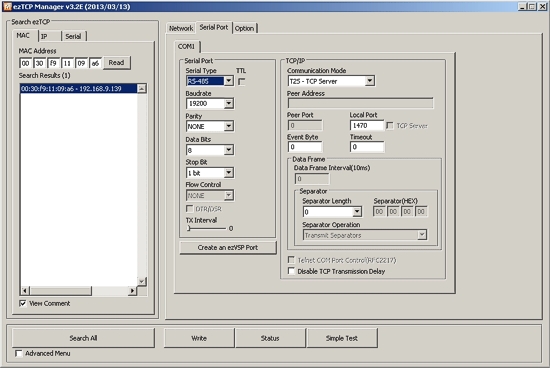Open the Serial Type dropdown
Viewport: 550px width, 368px height.
[229, 81]
